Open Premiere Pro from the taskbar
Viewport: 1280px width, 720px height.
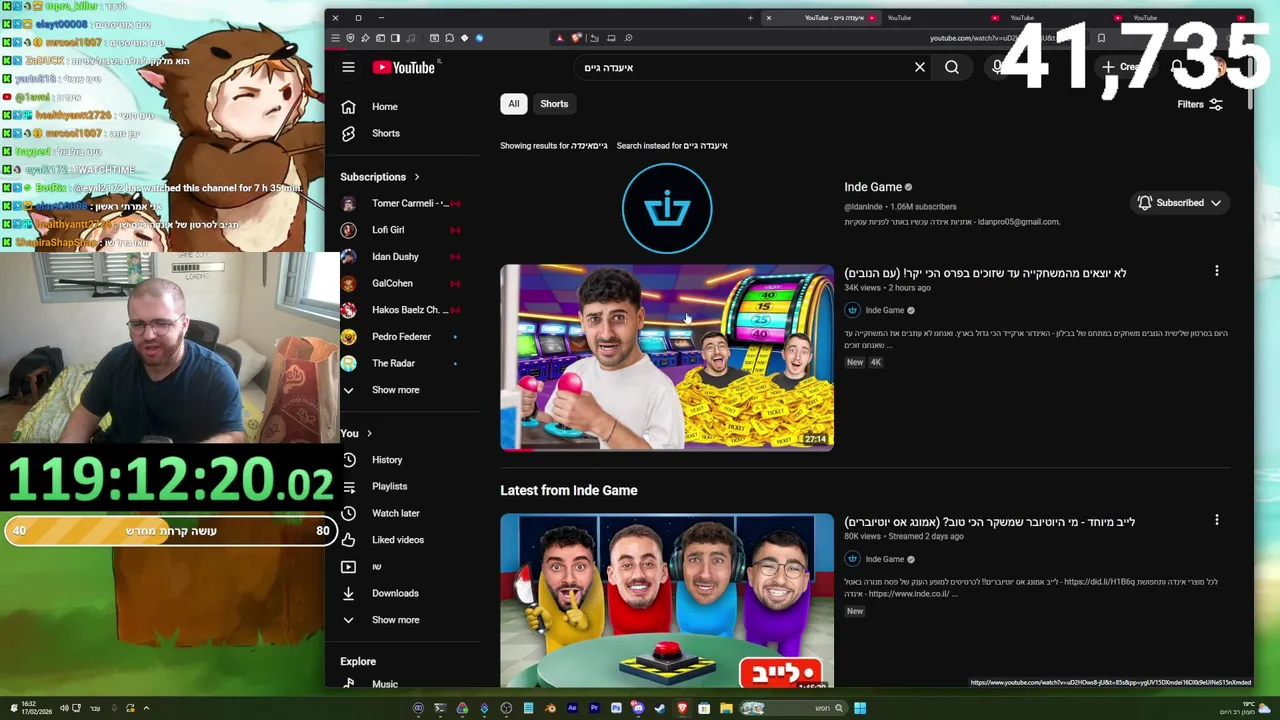click(594, 708)
